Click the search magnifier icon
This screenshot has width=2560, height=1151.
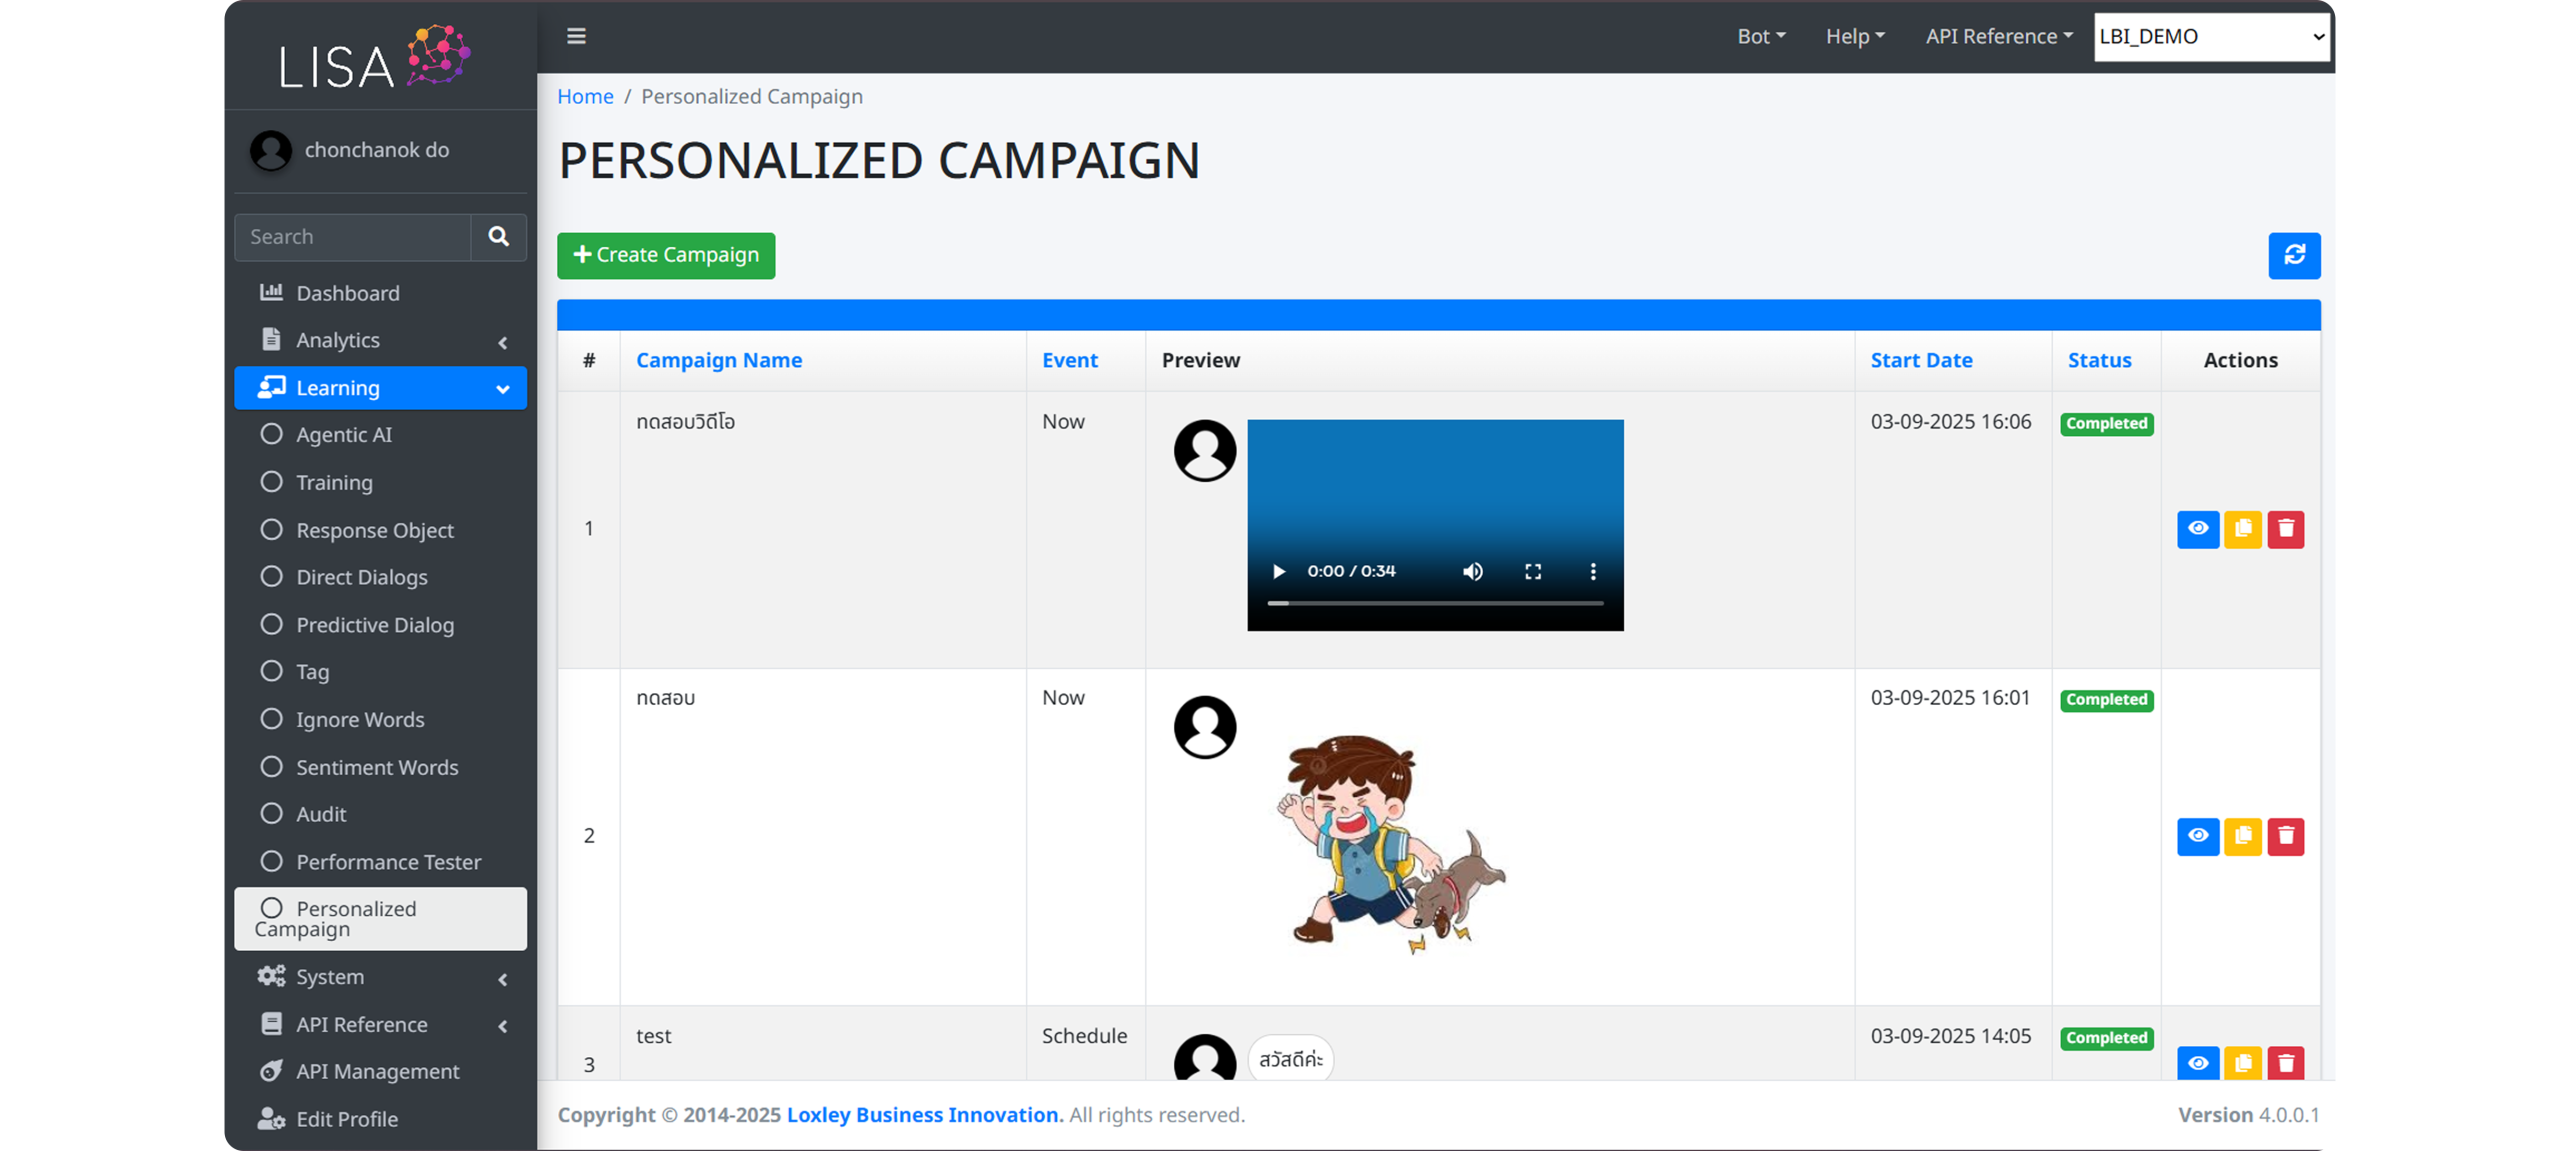[498, 237]
